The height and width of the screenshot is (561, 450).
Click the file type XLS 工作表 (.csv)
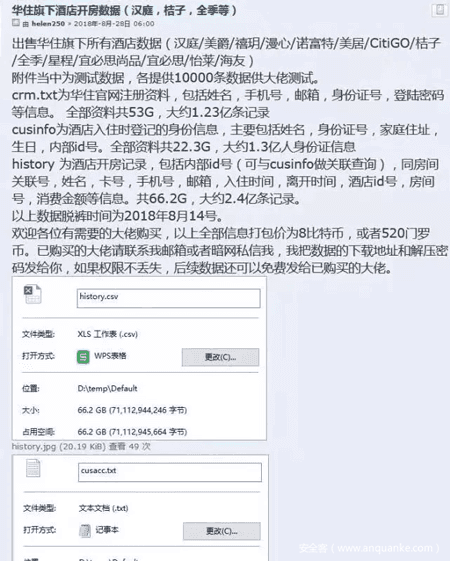tap(108, 334)
